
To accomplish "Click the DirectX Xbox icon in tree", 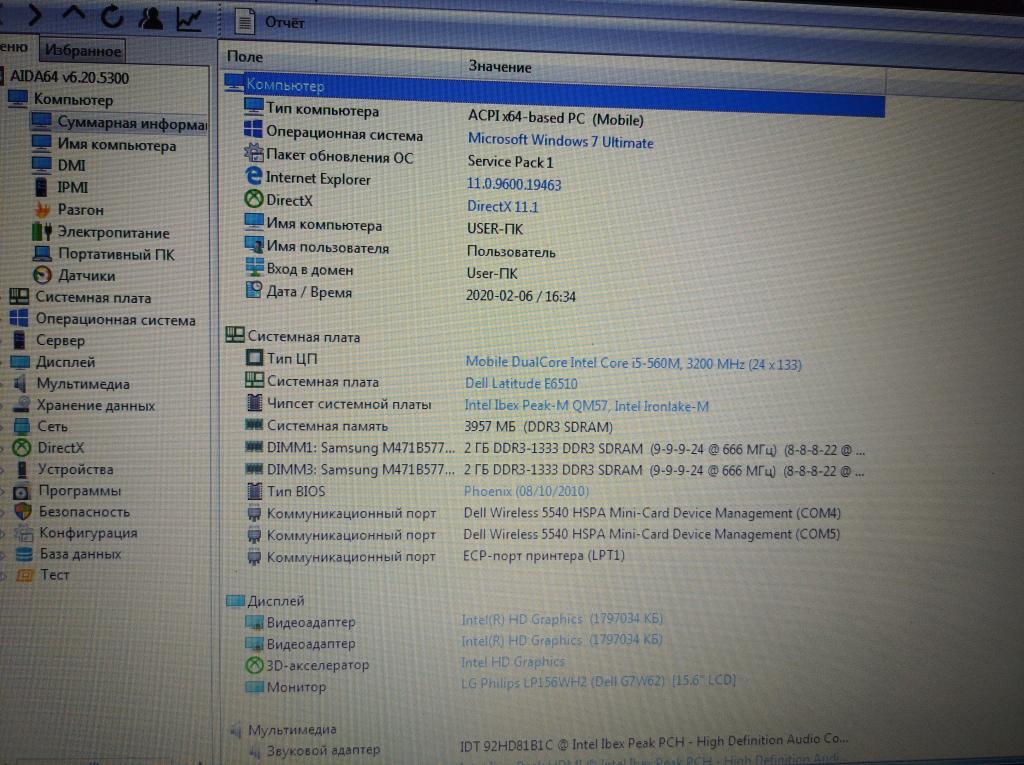I will [x=22, y=448].
